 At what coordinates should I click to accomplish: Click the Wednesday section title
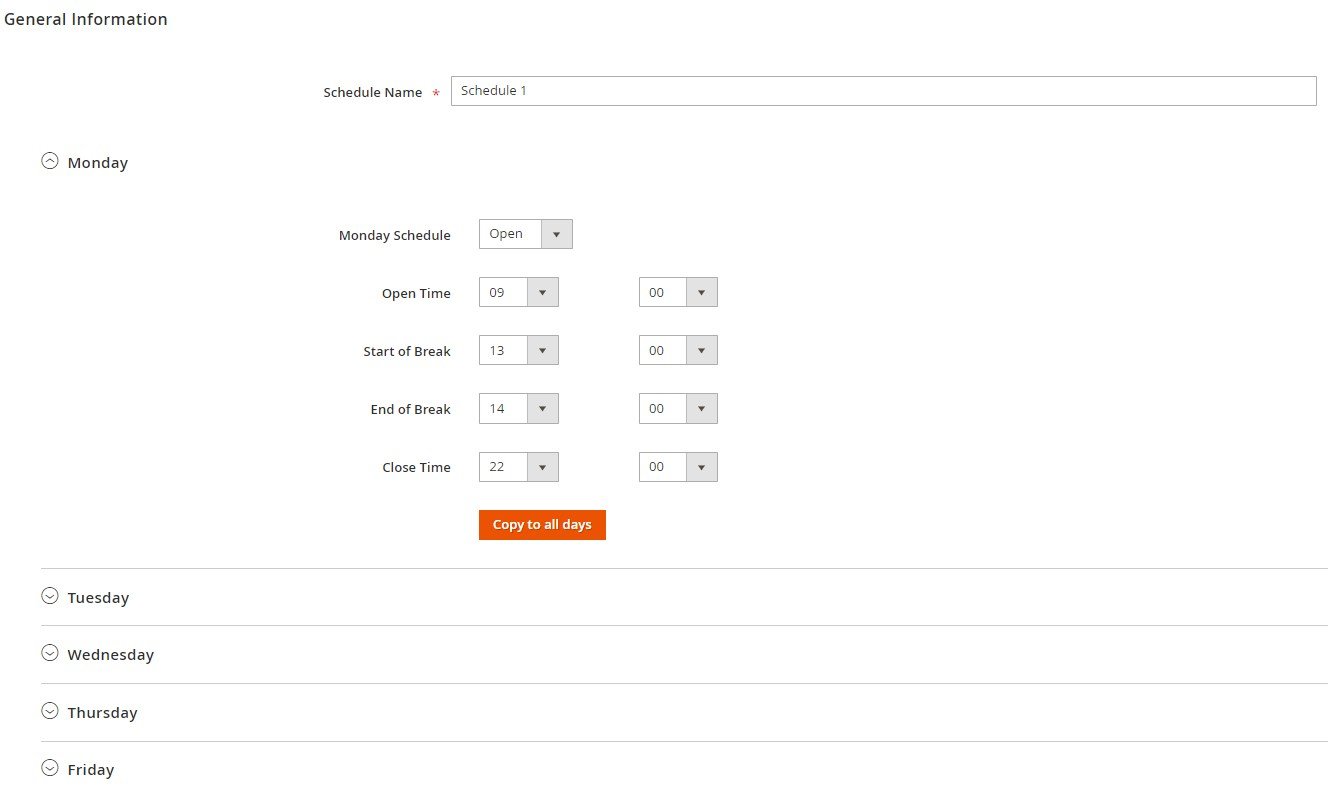[x=111, y=655]
